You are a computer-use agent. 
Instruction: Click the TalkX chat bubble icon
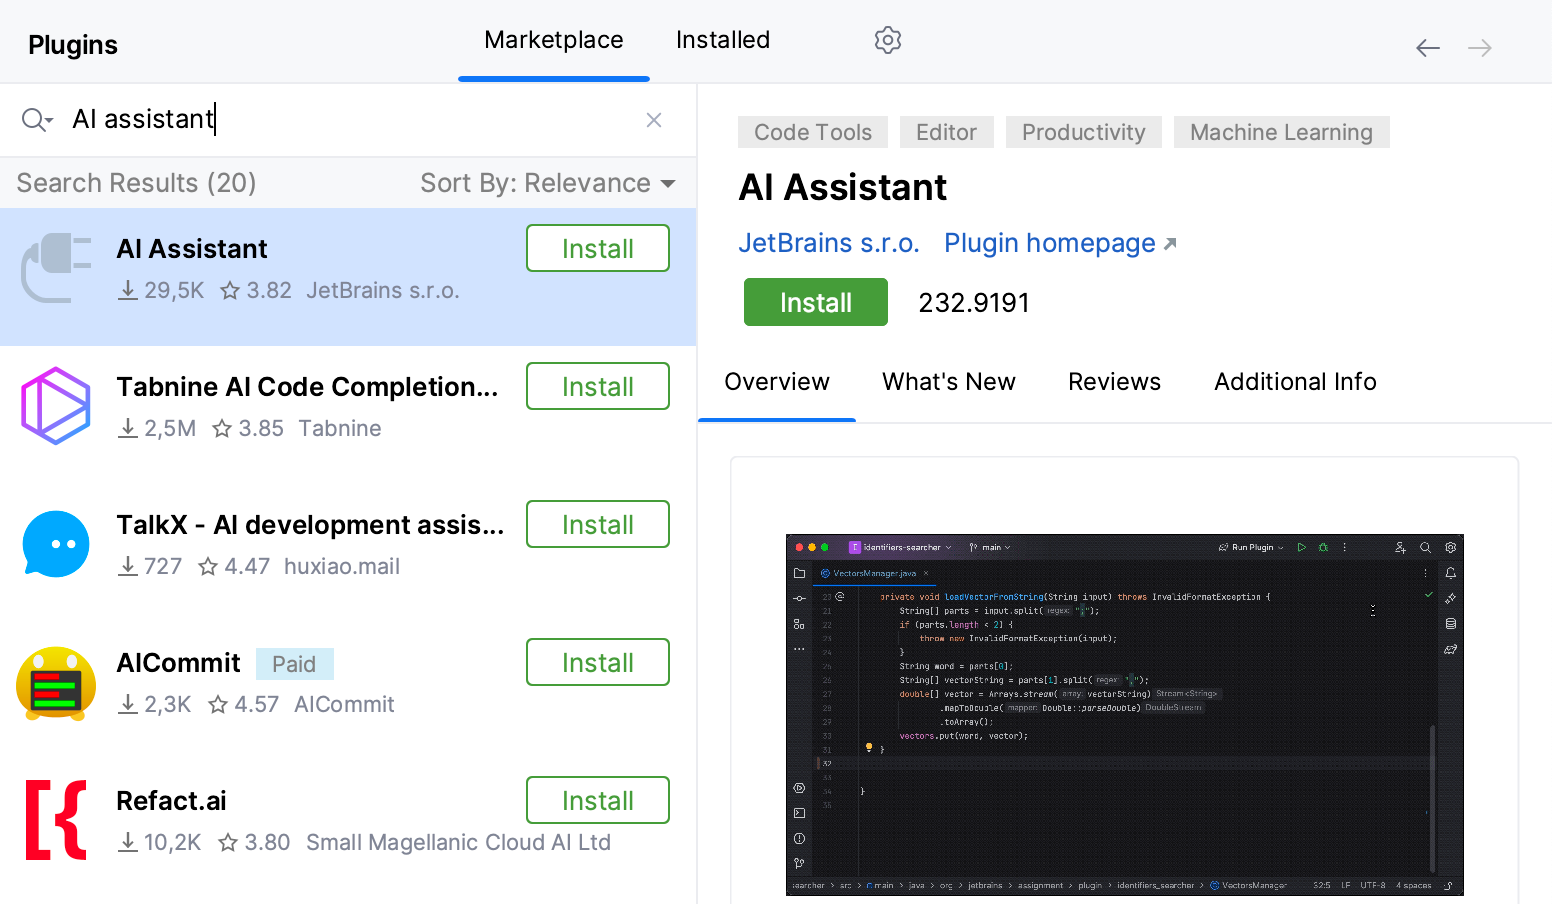(x=56, y=543)
